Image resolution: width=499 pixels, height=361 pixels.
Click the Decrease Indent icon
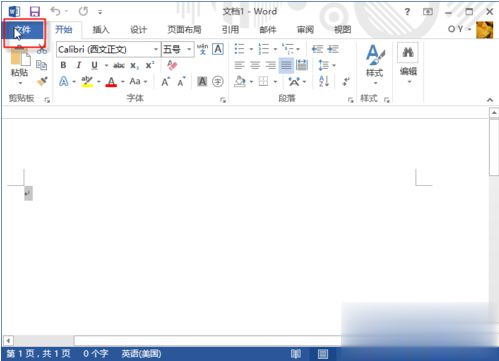tap(317, 49)
